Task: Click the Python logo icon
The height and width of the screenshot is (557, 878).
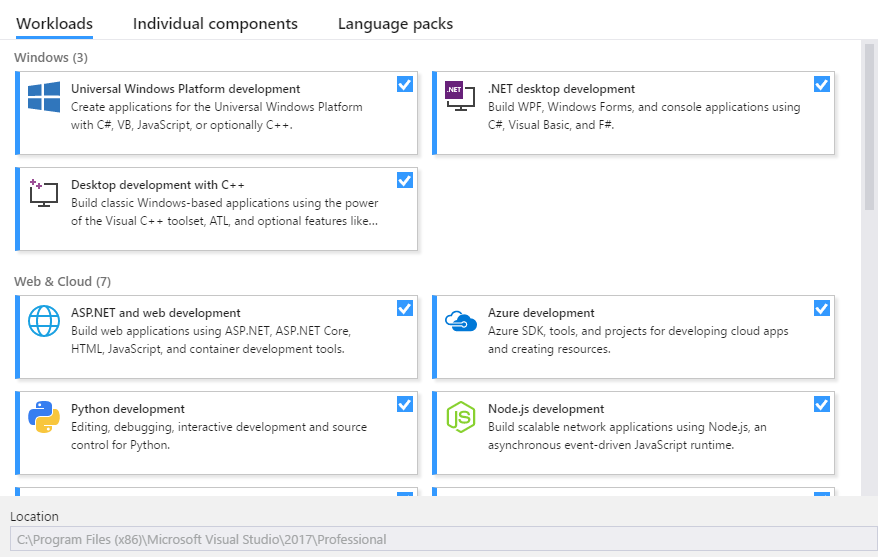Action: click(44, 416)
